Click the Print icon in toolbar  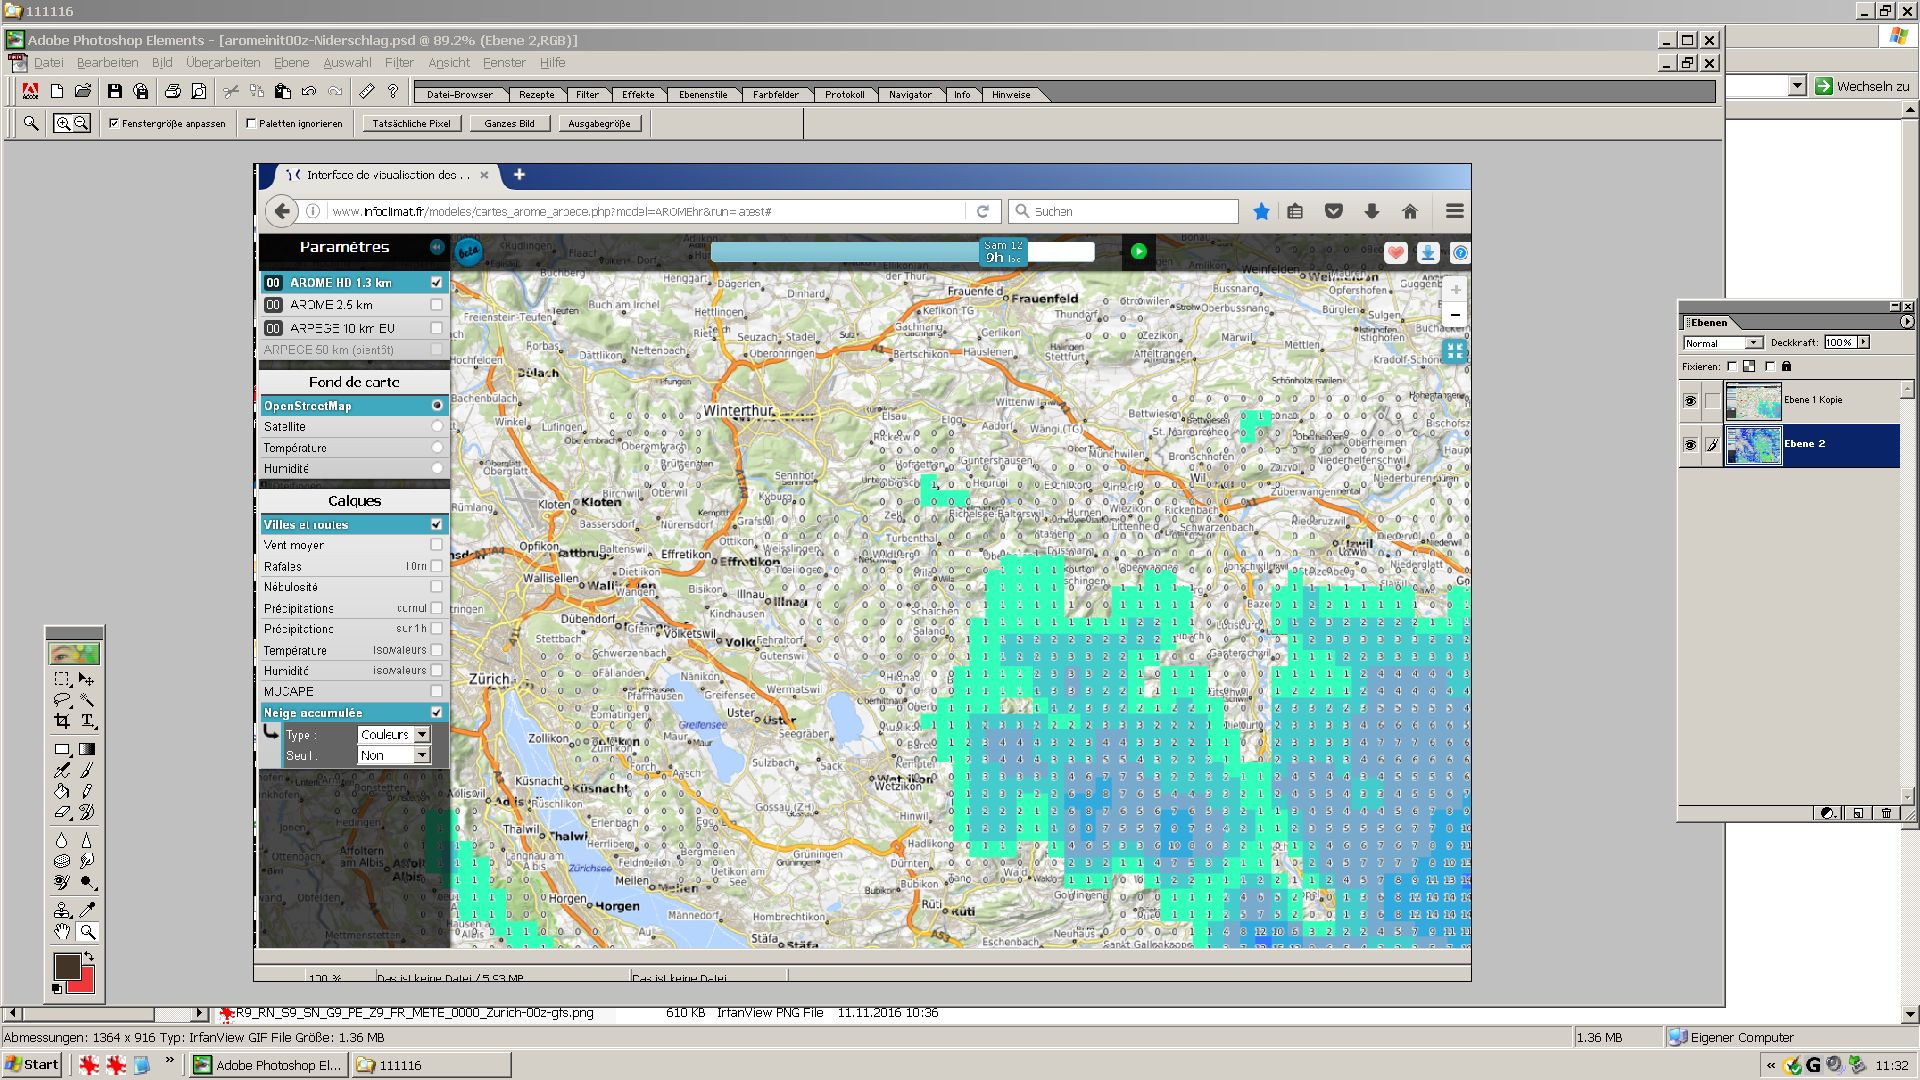point(172,92)
